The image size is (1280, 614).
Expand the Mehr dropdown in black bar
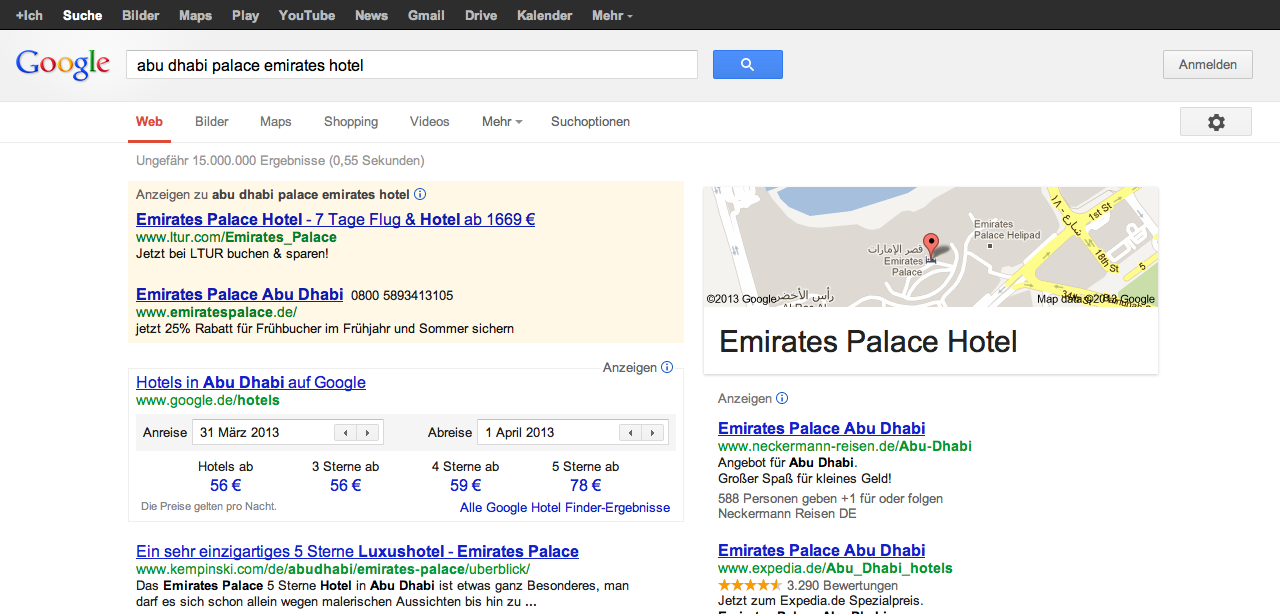(x=612, y=15)
